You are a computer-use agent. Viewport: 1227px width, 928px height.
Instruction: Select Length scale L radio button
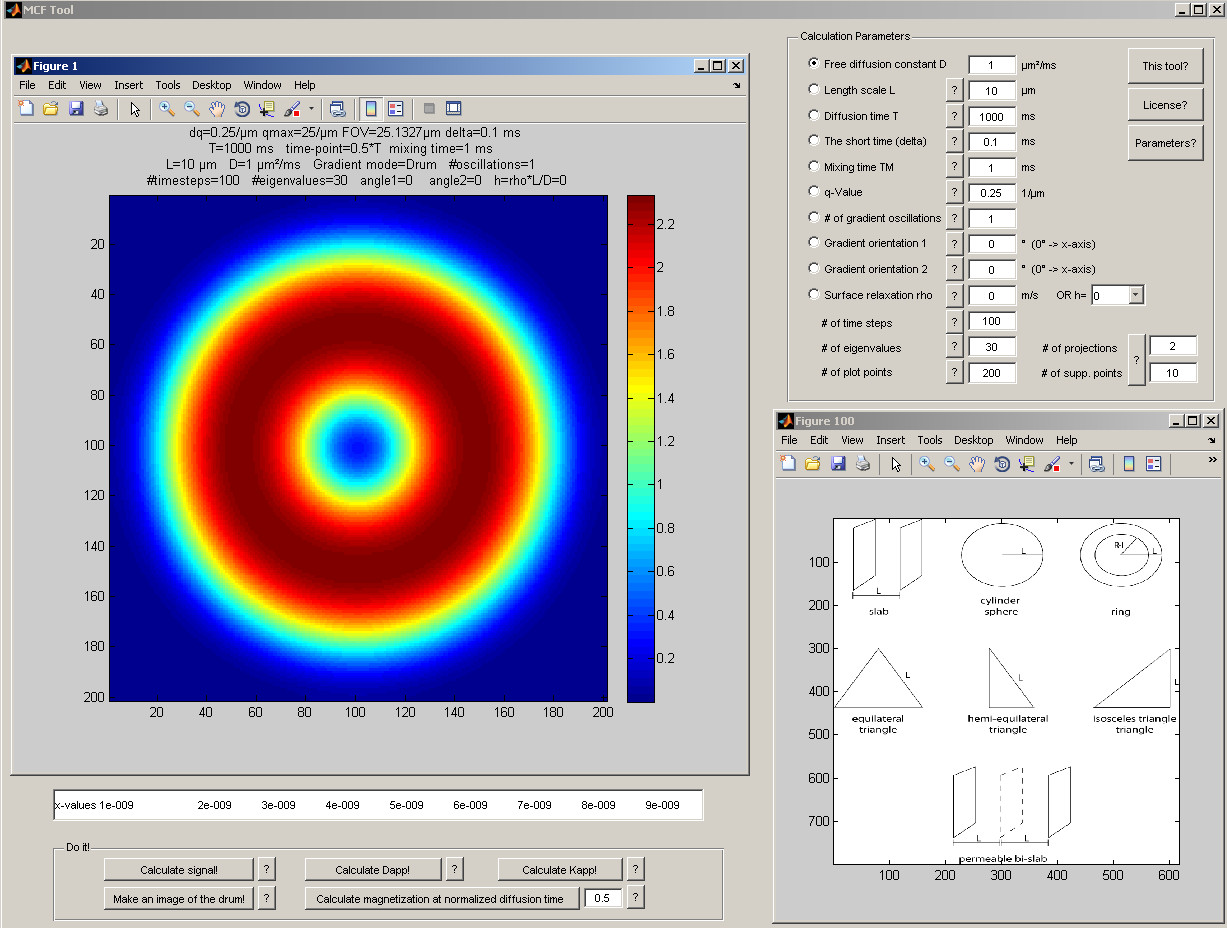pos(814,89)
